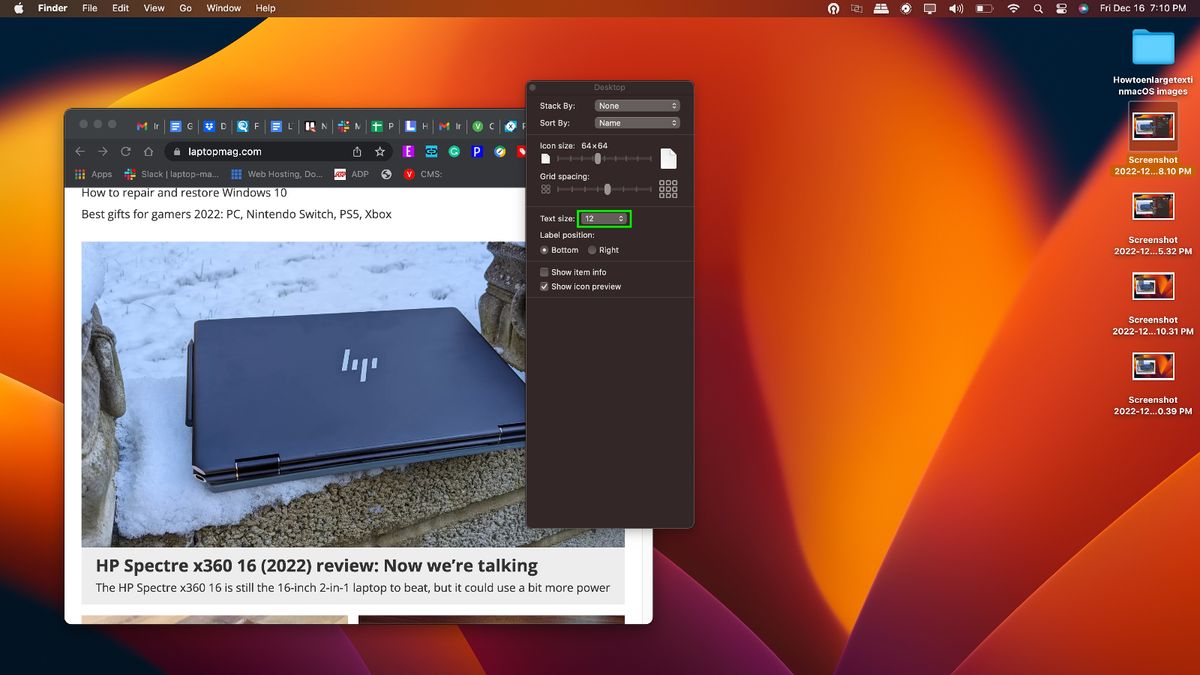Open the Help menu

[265, 8]
